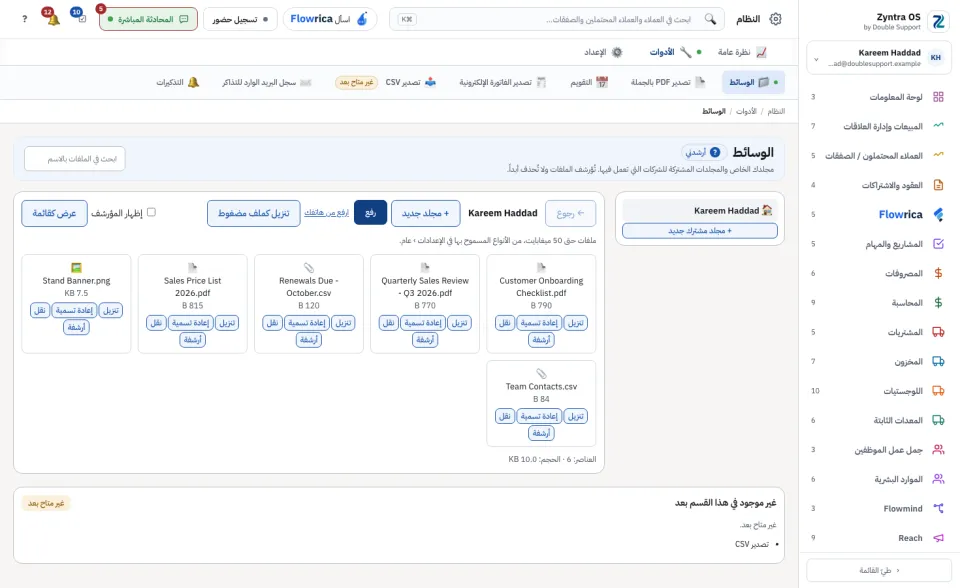This screenshot has width=960, height=588.
Task: Archive the Team Contacts.csv file
Action: [541, 433]
